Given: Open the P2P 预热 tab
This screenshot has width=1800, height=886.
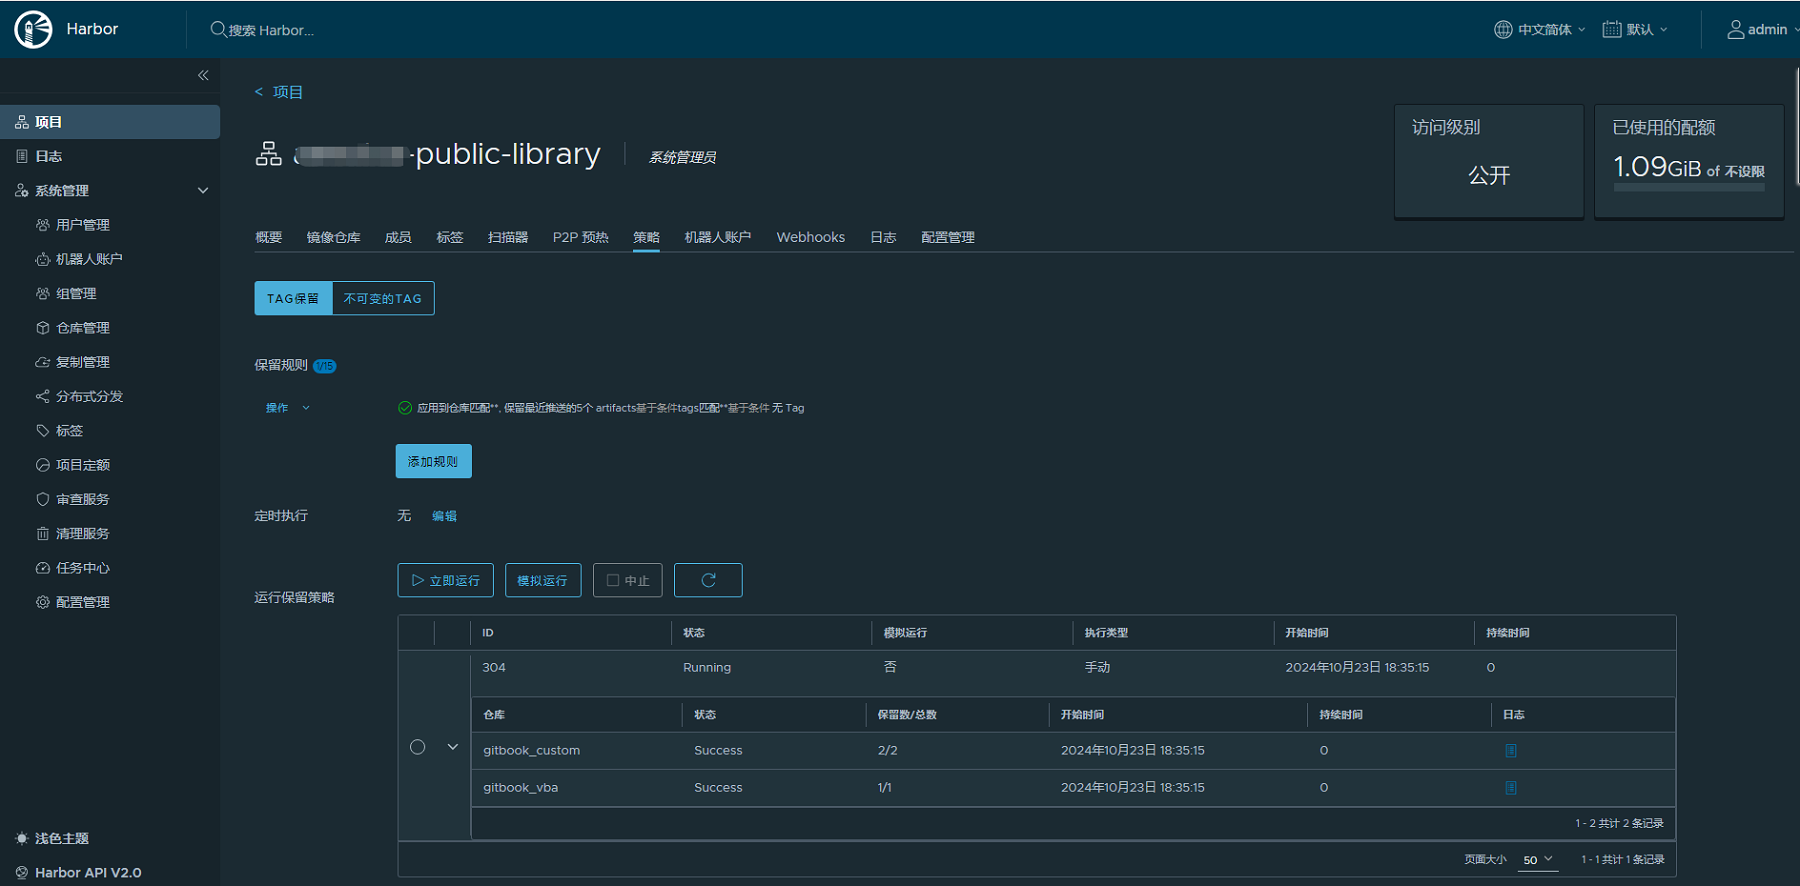Looking at the screenshot, I should (581, 237).
